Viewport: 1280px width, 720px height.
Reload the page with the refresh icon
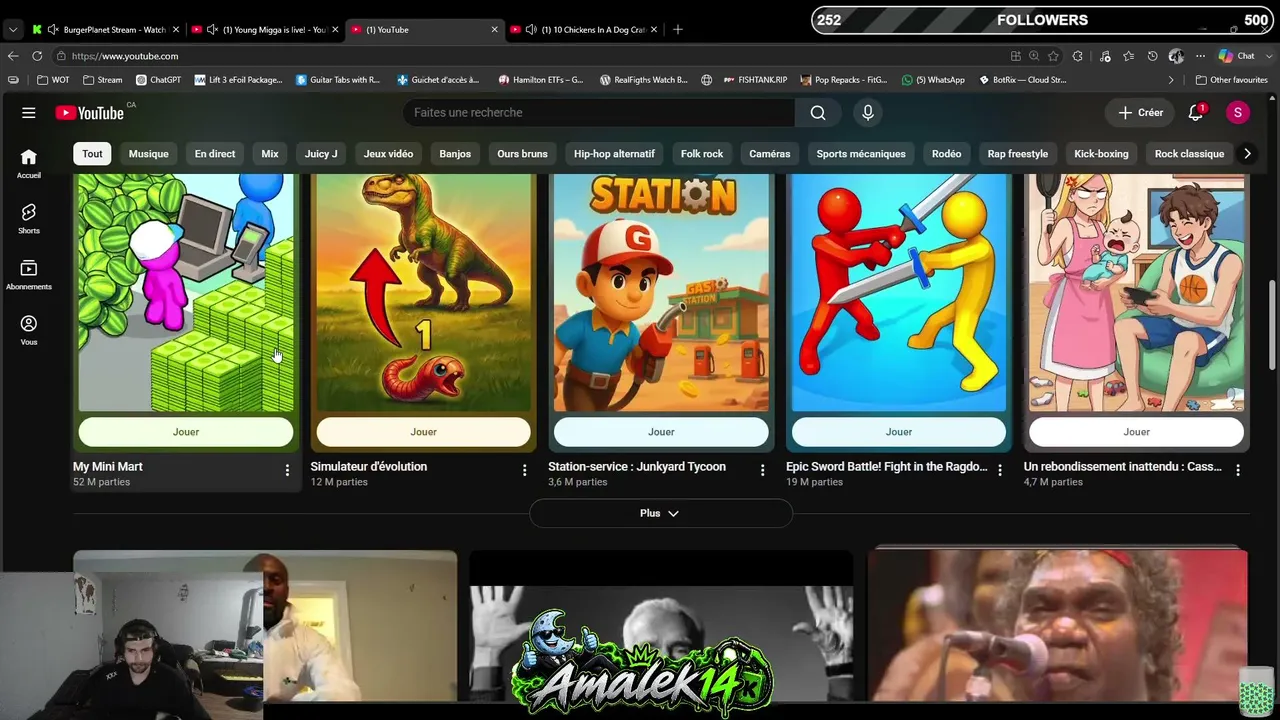coord(37,56)
